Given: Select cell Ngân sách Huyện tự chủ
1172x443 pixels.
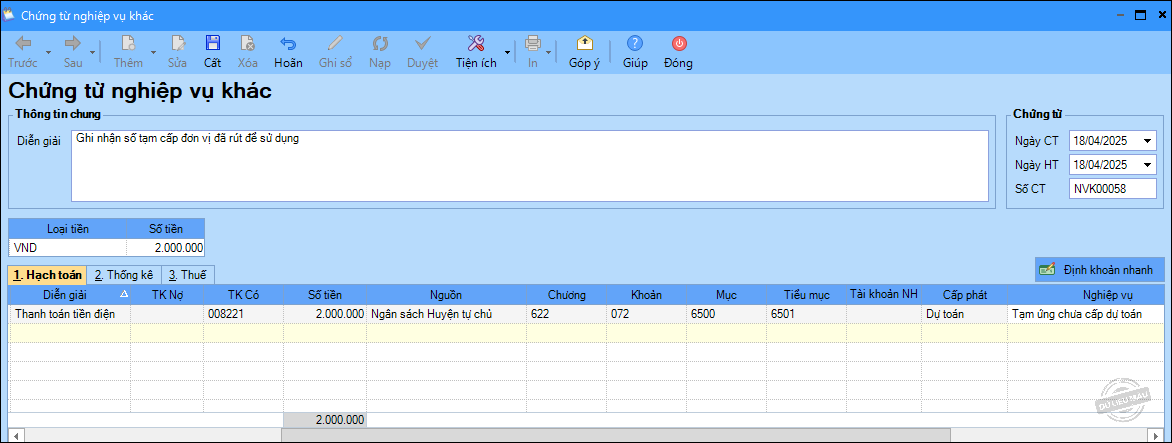Looking at the screenshot, I should [446, 314].
